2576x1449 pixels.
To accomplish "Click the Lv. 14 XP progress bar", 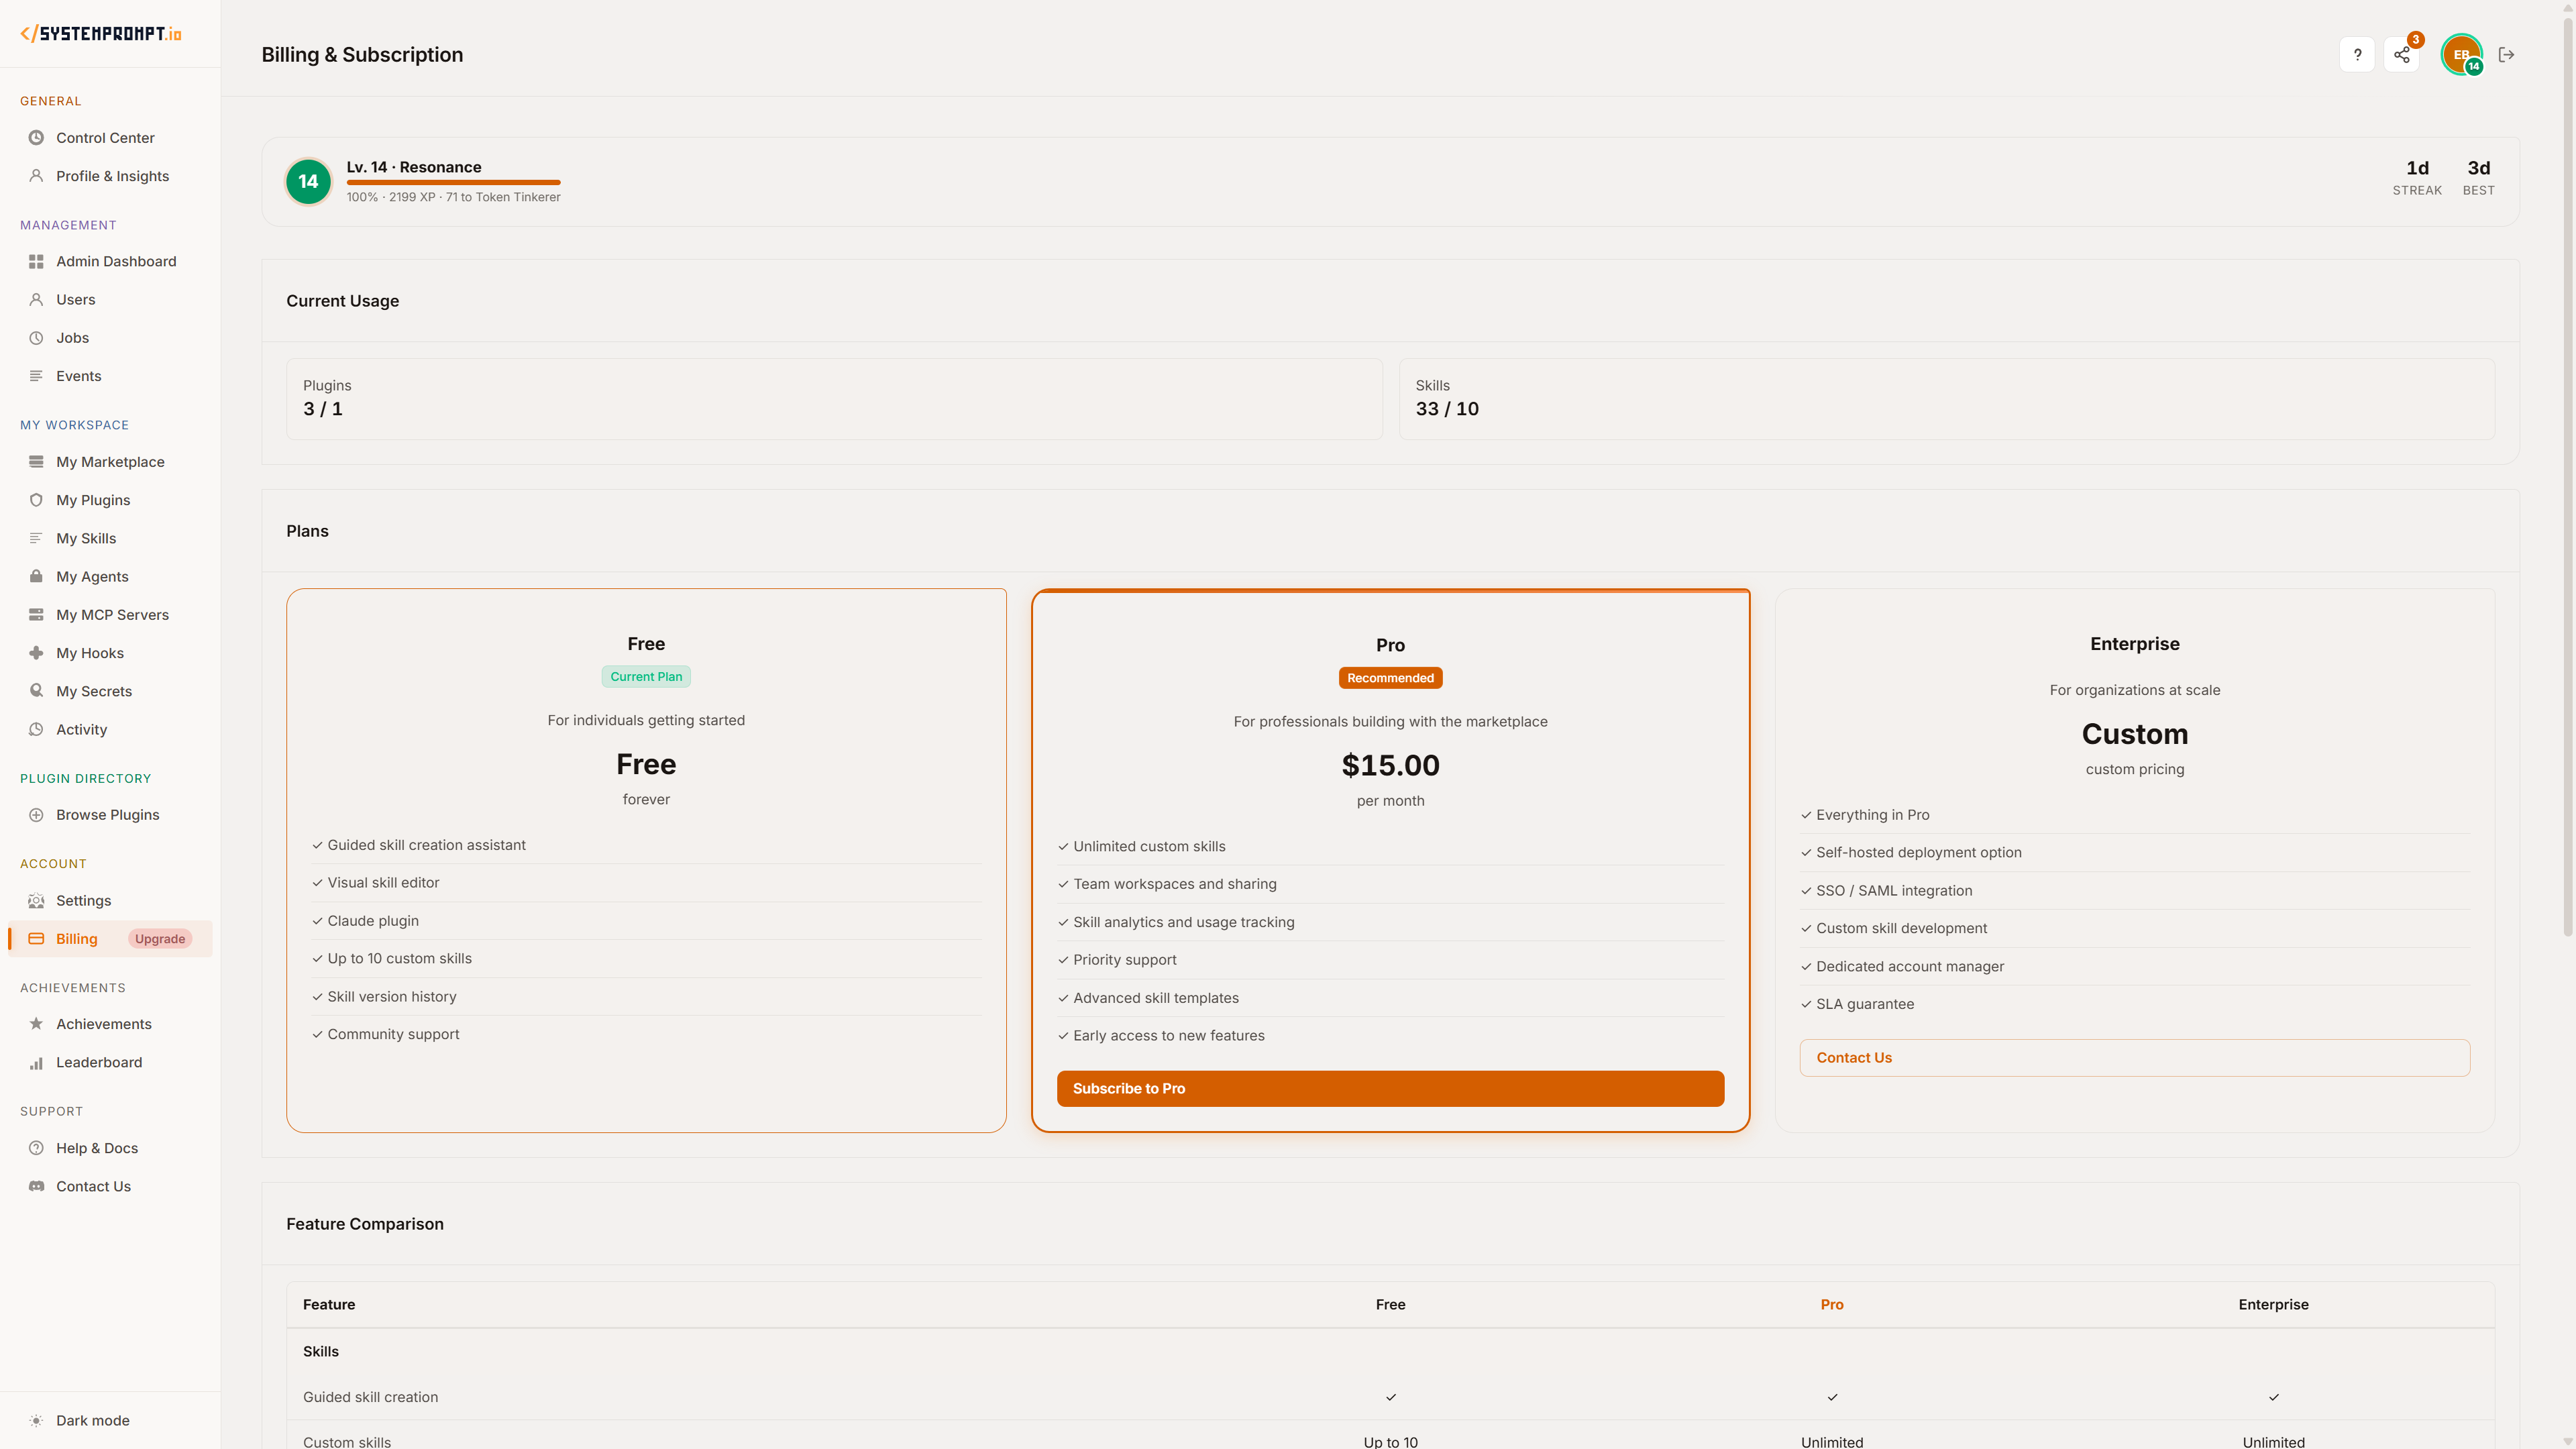I will coord(453,183).
